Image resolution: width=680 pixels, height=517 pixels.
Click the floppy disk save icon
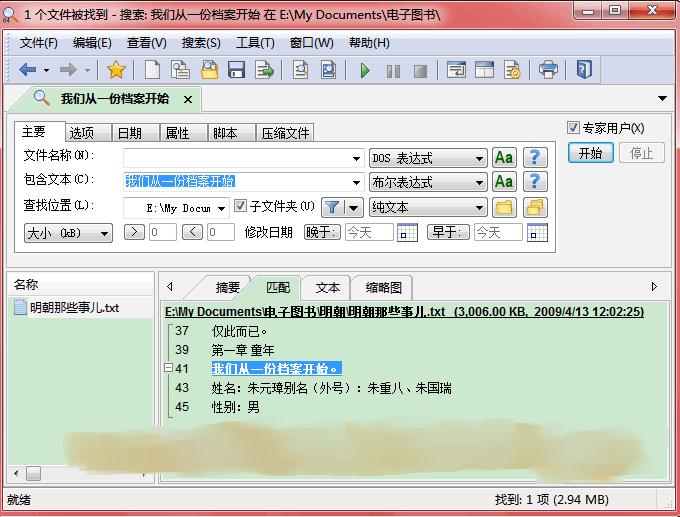pos(236,69)
